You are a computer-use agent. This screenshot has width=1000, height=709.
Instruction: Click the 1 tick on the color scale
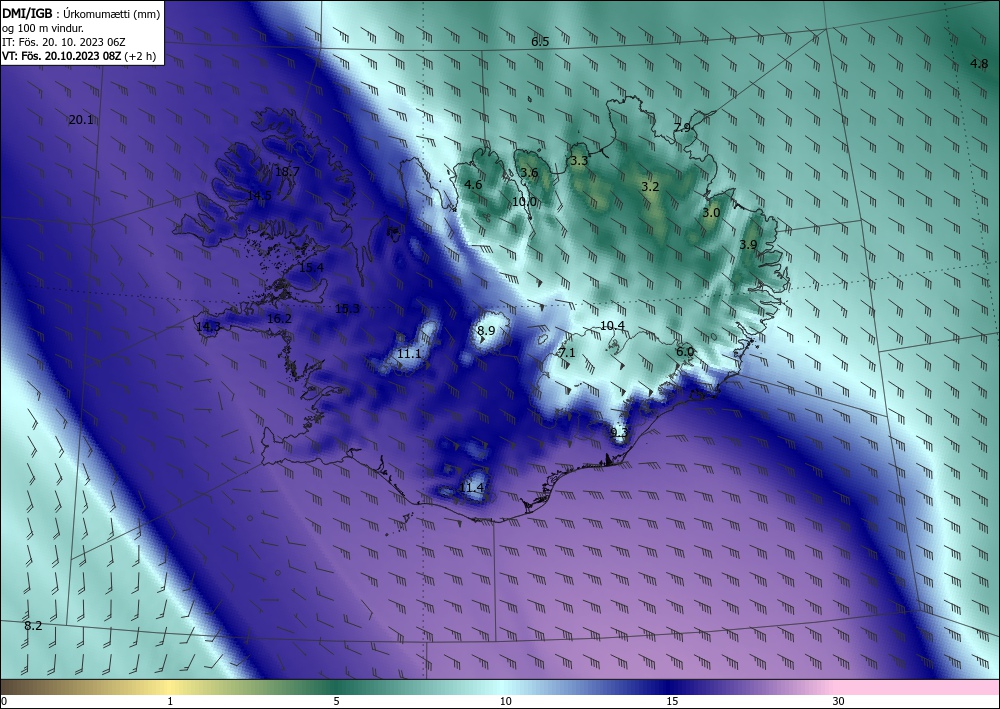pyautogui.click(x=170, y=702)
